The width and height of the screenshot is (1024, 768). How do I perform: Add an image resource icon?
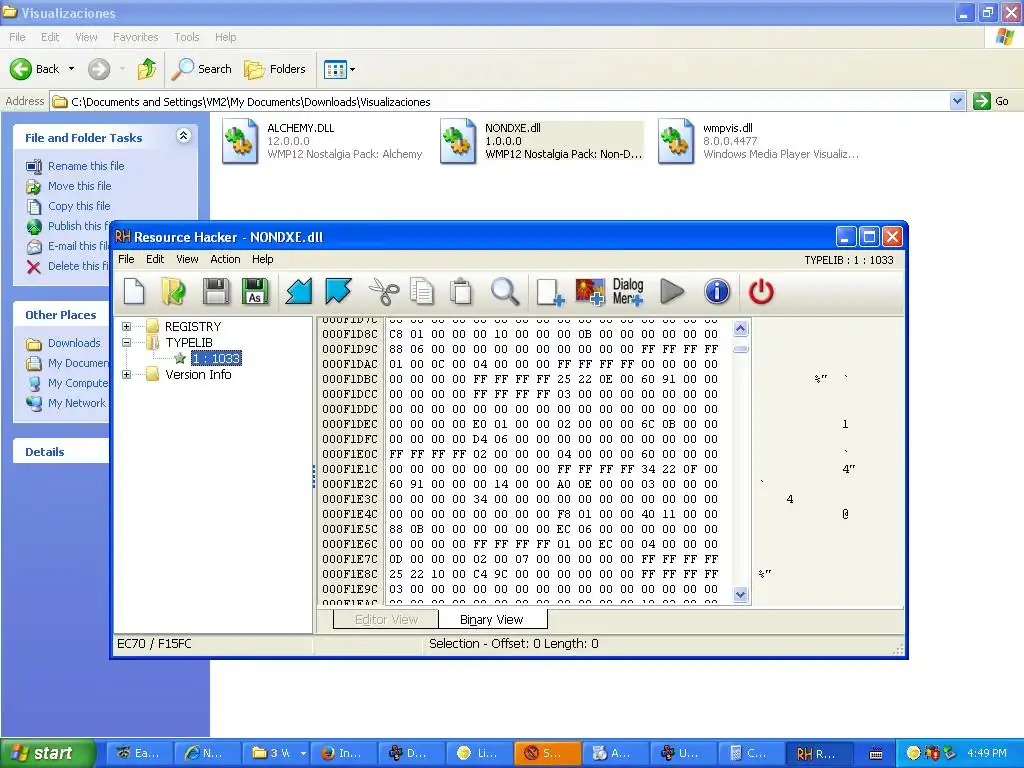pos(590,291)
